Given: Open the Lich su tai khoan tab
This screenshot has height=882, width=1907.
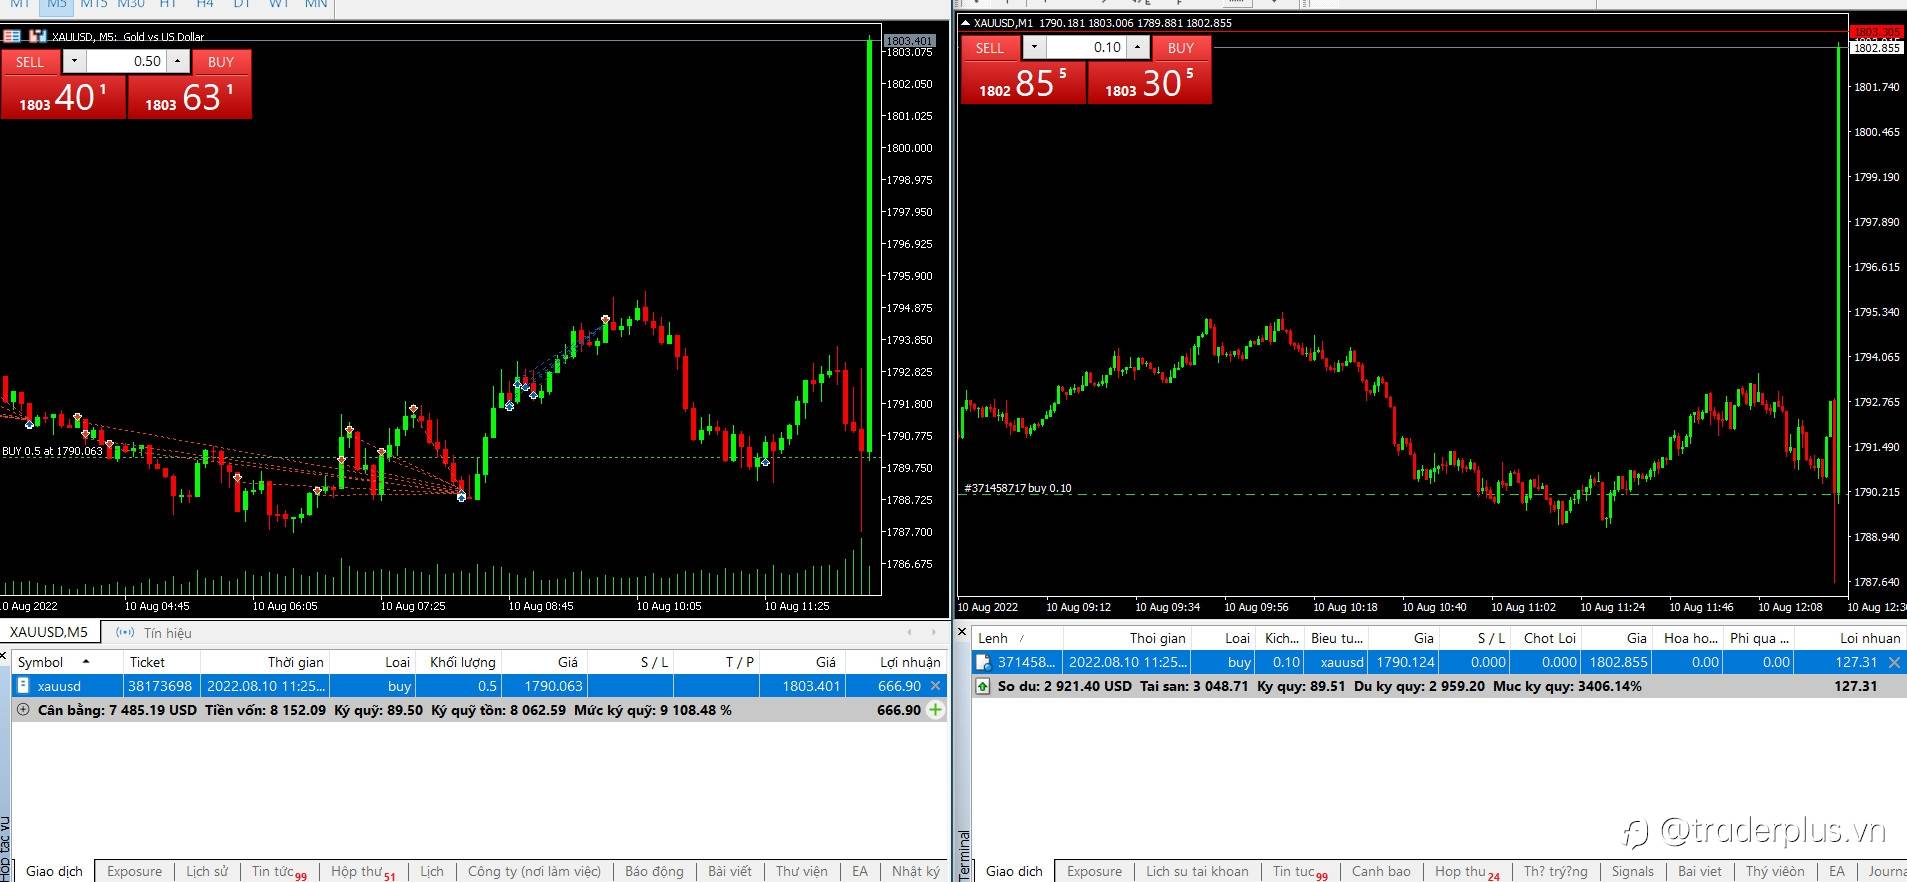Looking at the screenshot, I should [x=1197, y=871].
